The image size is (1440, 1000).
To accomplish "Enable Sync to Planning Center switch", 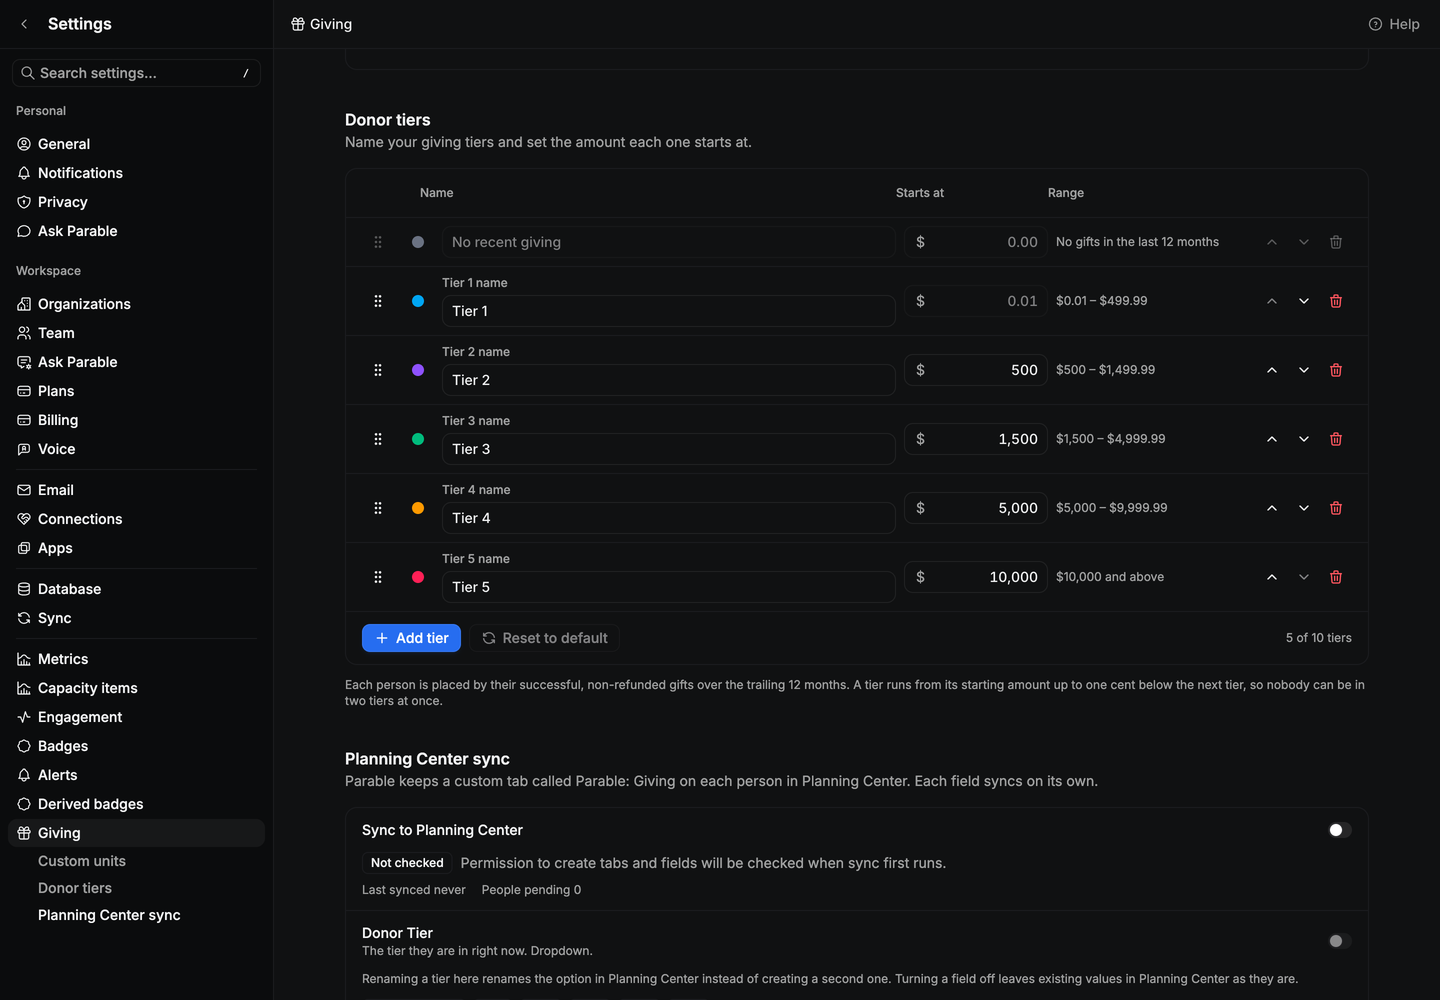I will (x=1339, y=830).
